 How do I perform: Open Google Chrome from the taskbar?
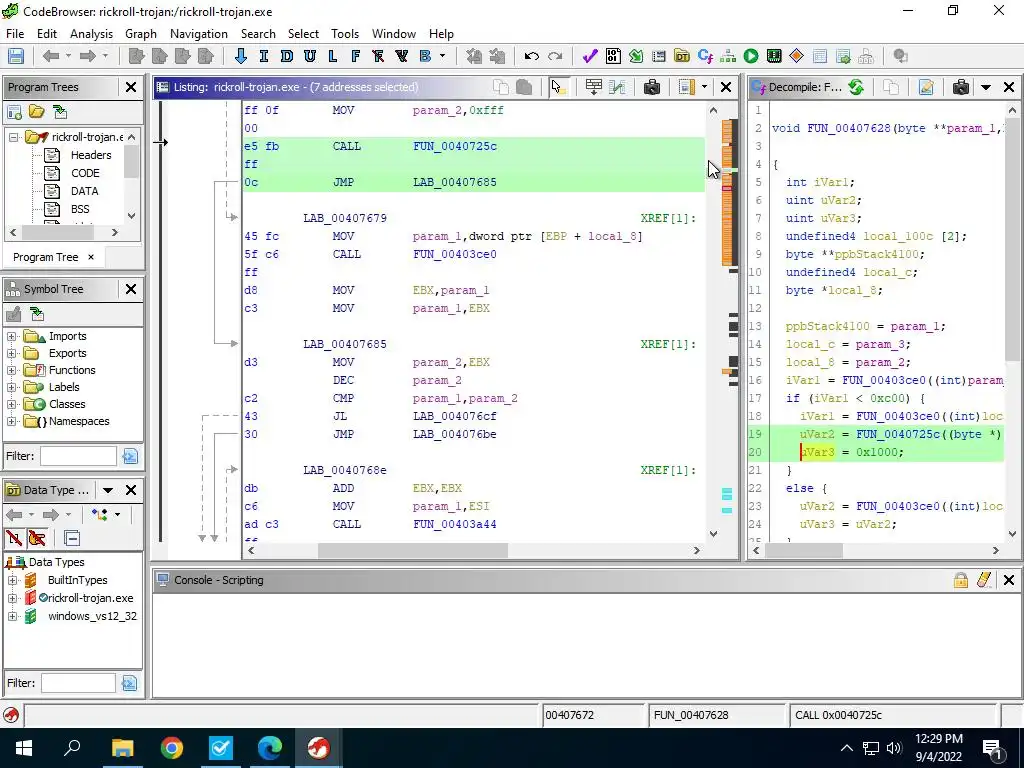[x=172, y=748]
